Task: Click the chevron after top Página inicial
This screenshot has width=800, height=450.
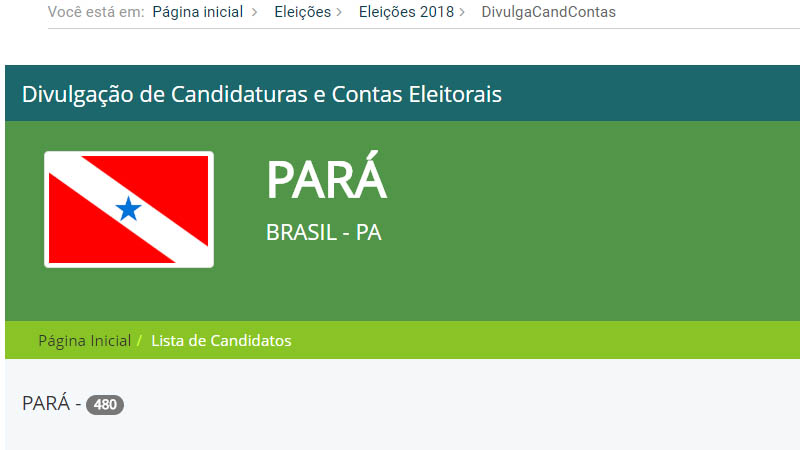Action: pyautogui.click(x=255, y=13)
